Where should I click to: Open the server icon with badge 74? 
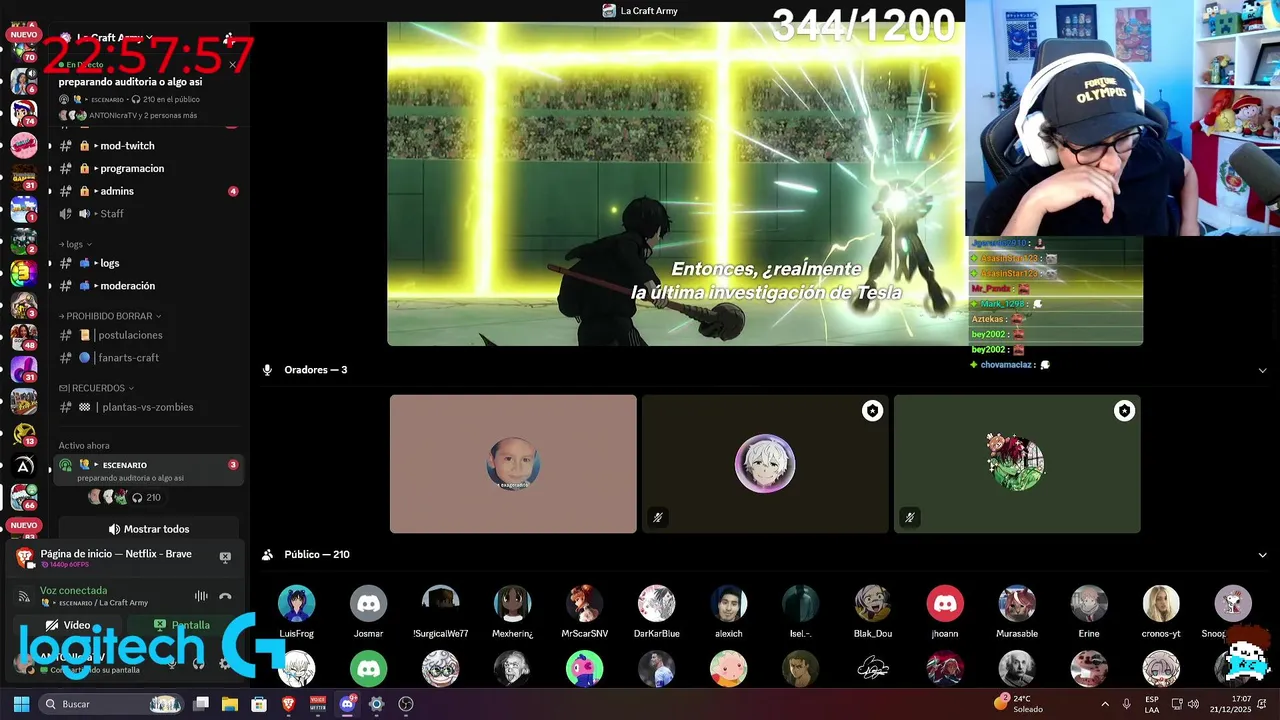point(23,112)
